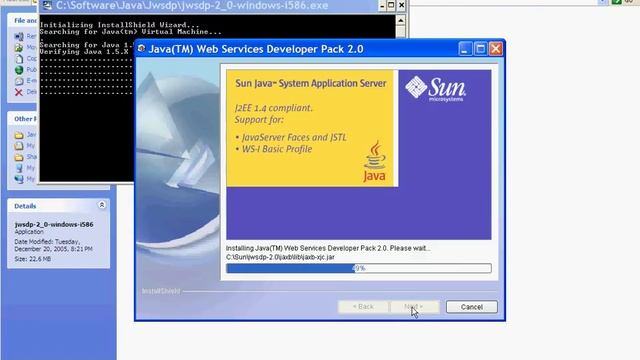
Task: Click the installation progress bar
Action: pyautogui.click(x=358, y=268)
